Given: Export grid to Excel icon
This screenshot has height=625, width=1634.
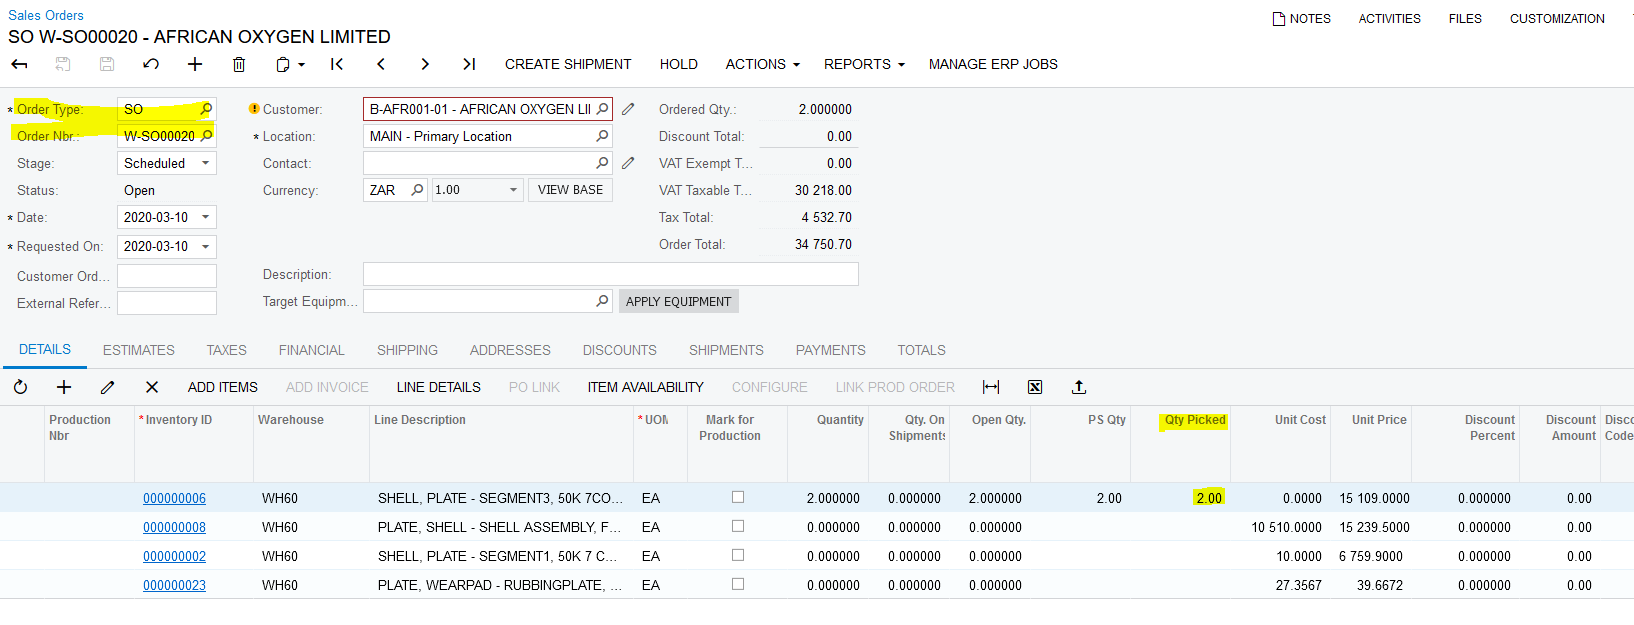Looking at the screenshot, I should tap(1035, 387).
